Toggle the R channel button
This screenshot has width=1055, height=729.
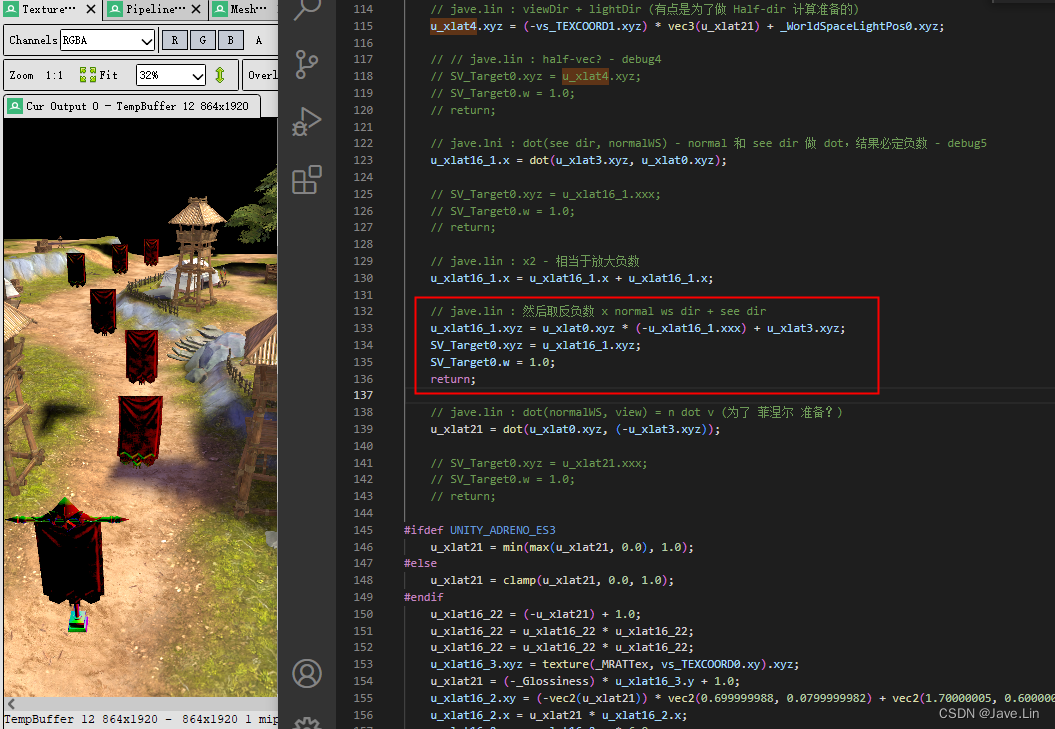pos(174,40)
